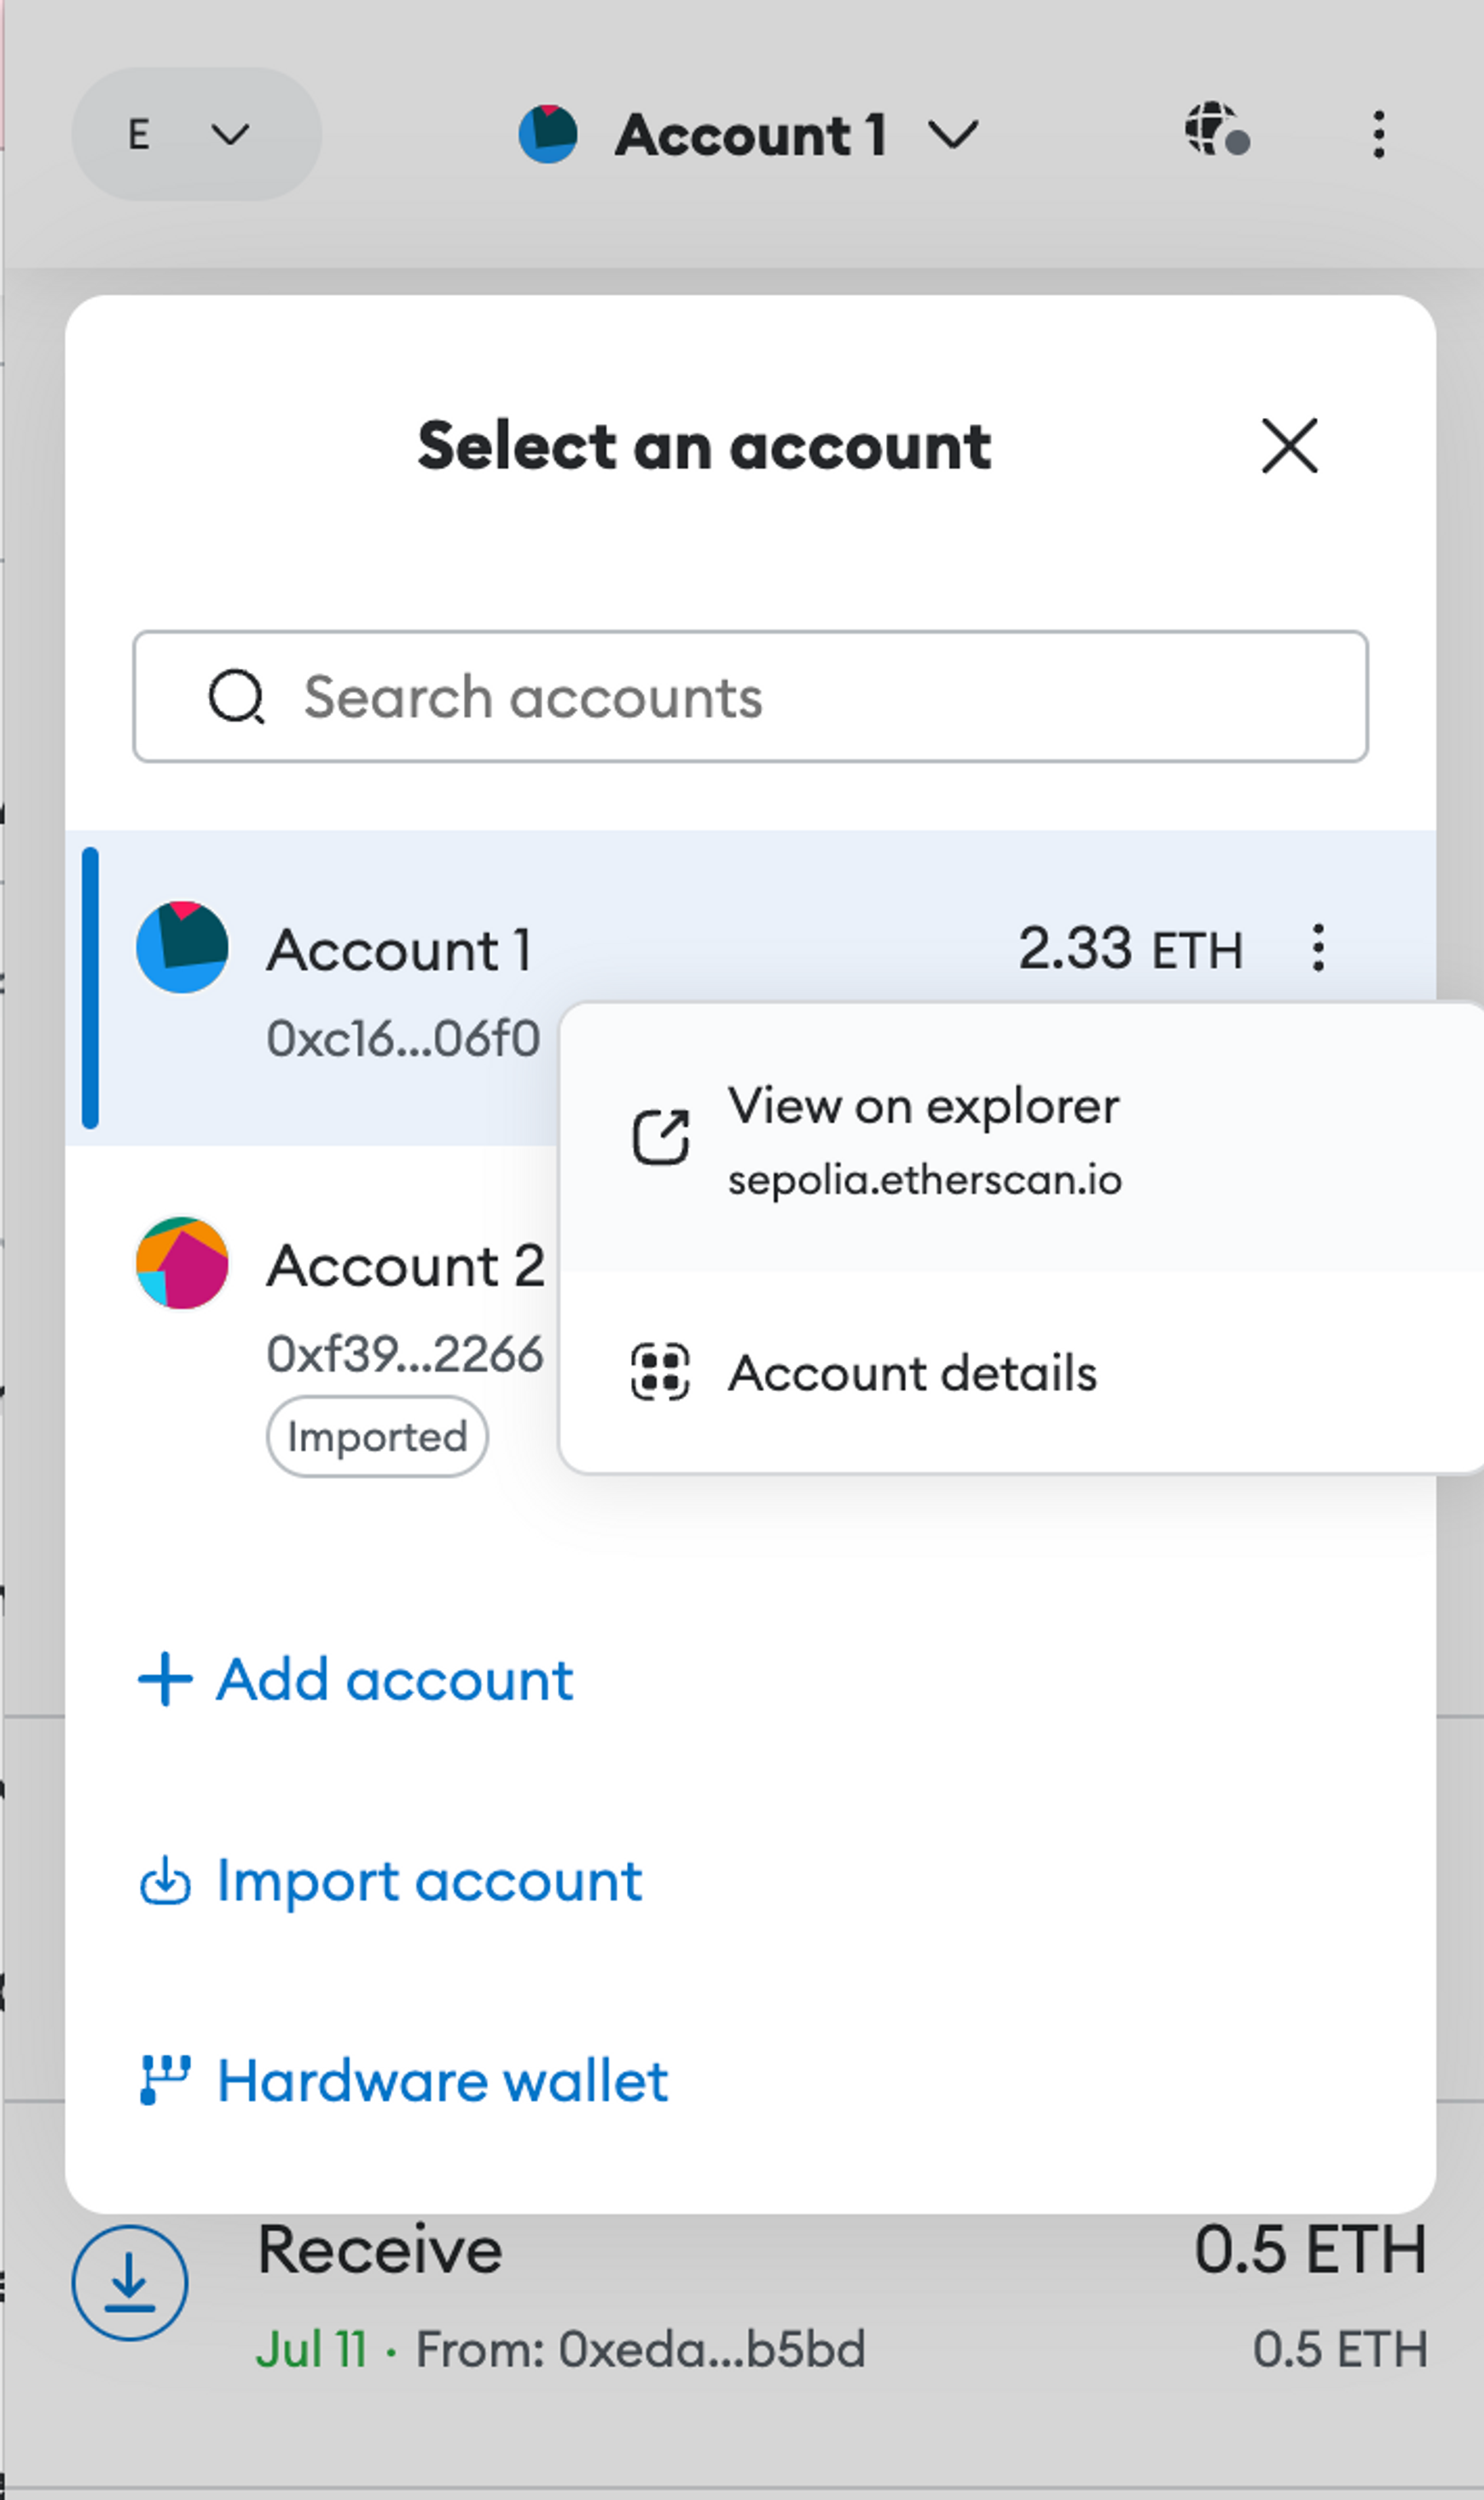
Task: Click the Account details QR icon
Action: click(660, 1372)
